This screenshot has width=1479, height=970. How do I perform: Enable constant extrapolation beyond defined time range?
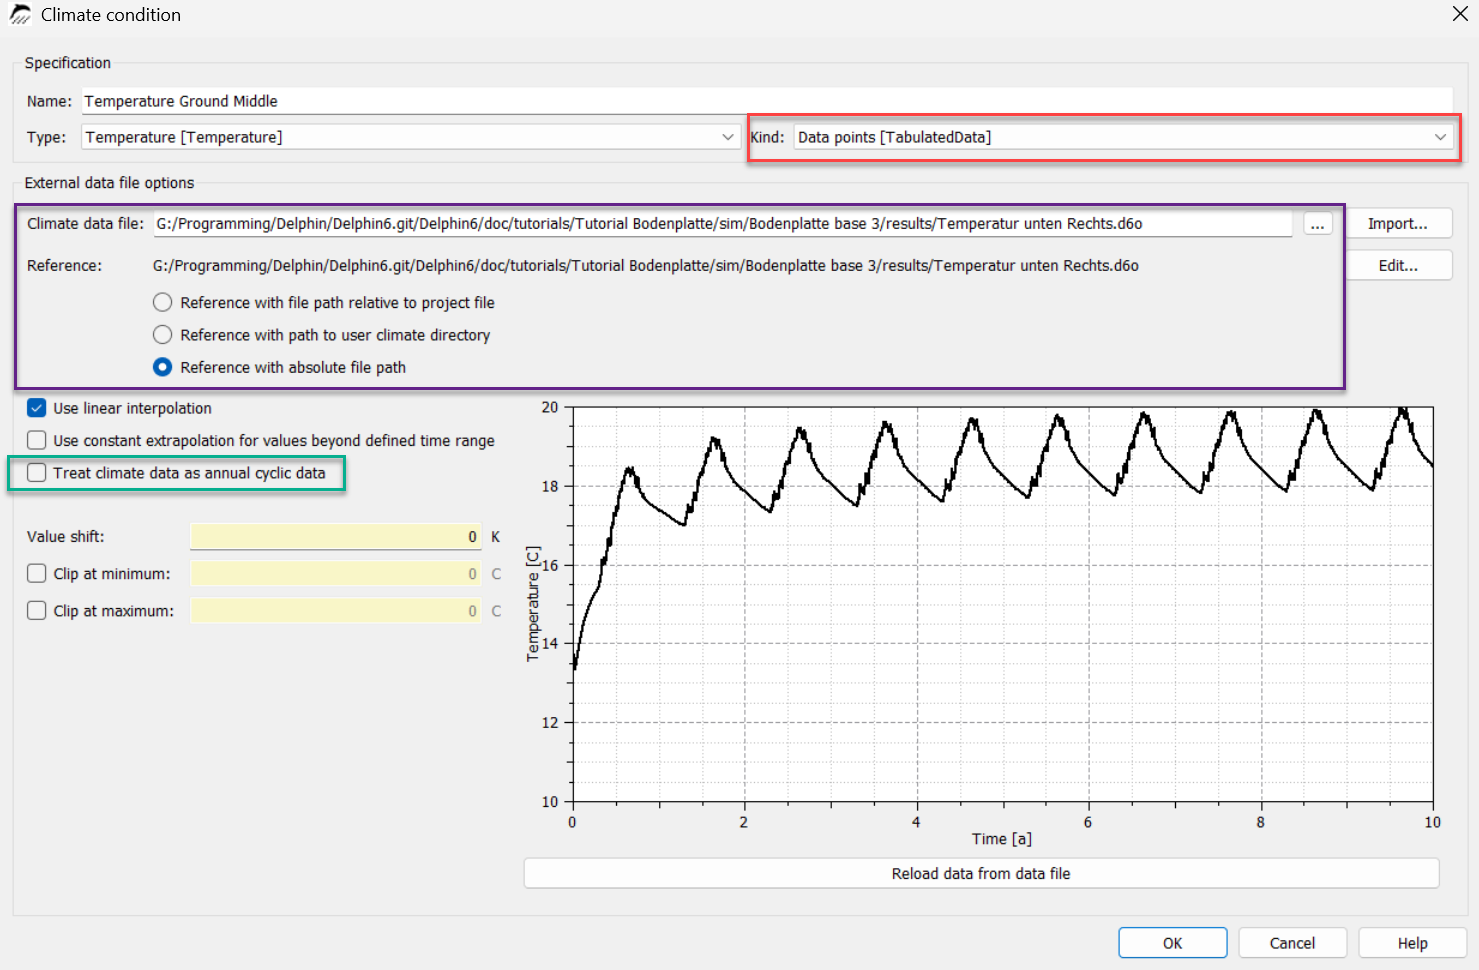coord(37,440)
